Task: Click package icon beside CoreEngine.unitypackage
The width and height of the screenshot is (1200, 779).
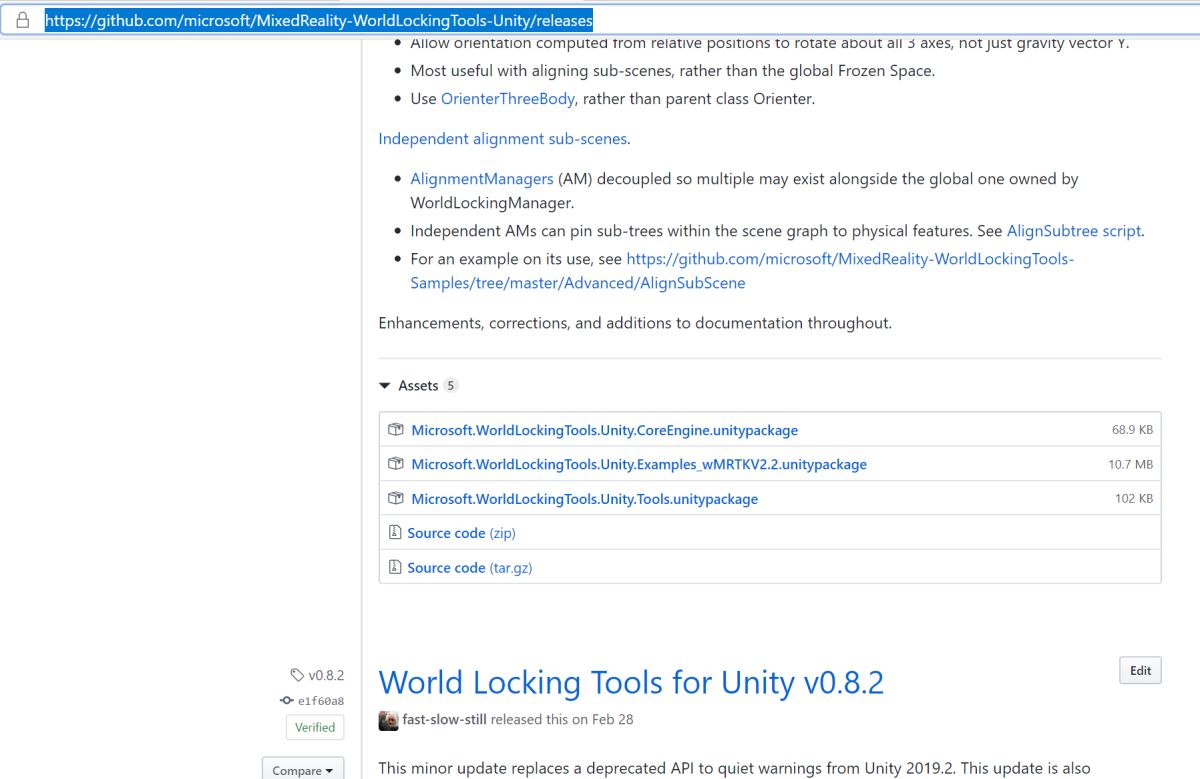Action: pos(396,430)
